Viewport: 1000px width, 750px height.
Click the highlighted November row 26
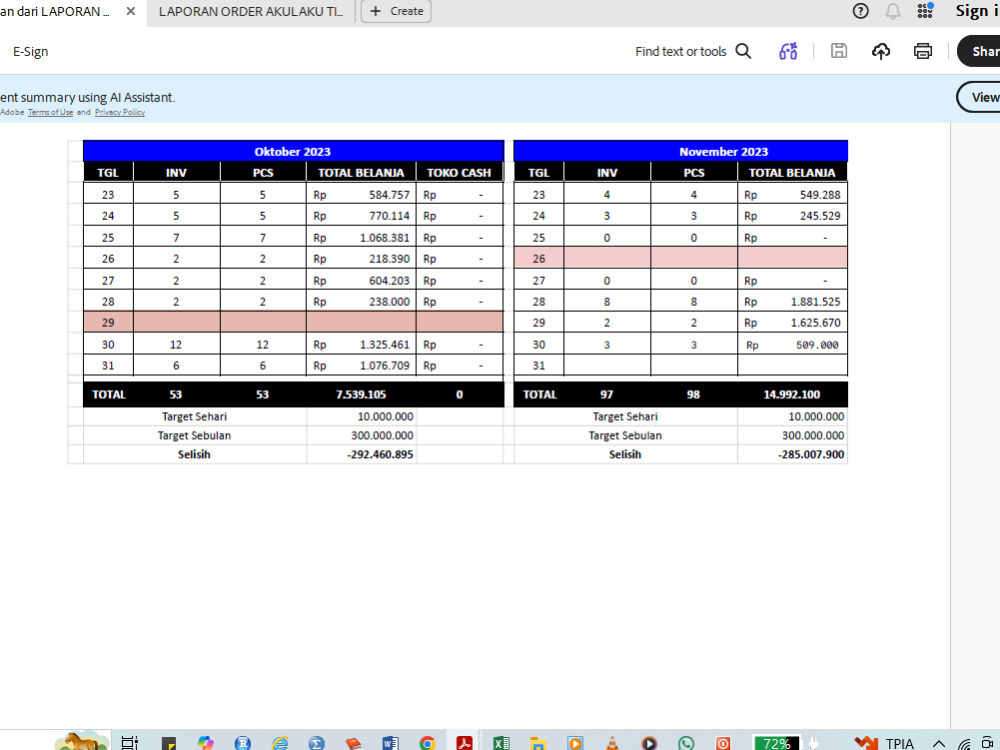pyautogui.click(x=680, y=258)
